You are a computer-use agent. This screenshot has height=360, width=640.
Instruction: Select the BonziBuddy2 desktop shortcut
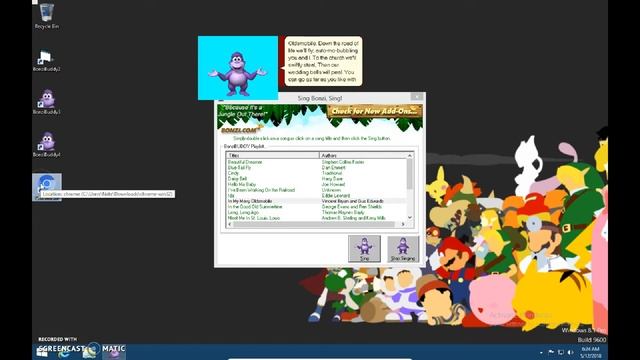point(47,60)
